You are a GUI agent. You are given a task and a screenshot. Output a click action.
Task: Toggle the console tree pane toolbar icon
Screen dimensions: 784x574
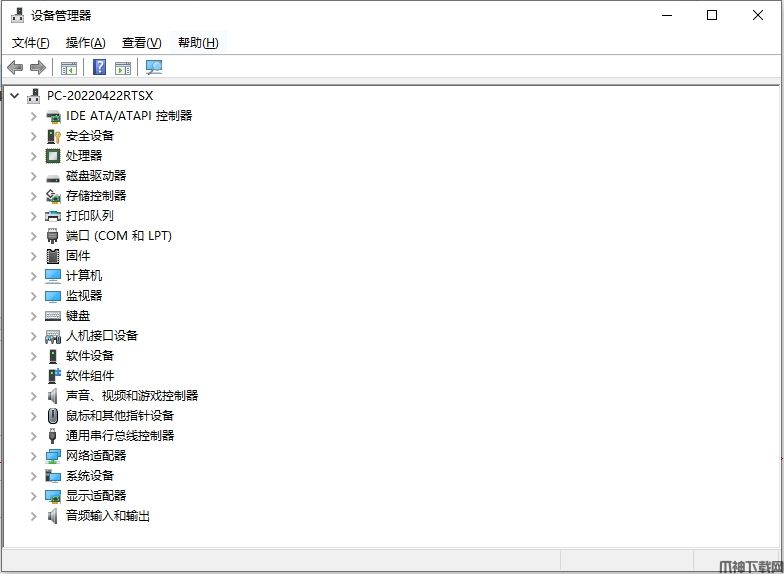68,68
